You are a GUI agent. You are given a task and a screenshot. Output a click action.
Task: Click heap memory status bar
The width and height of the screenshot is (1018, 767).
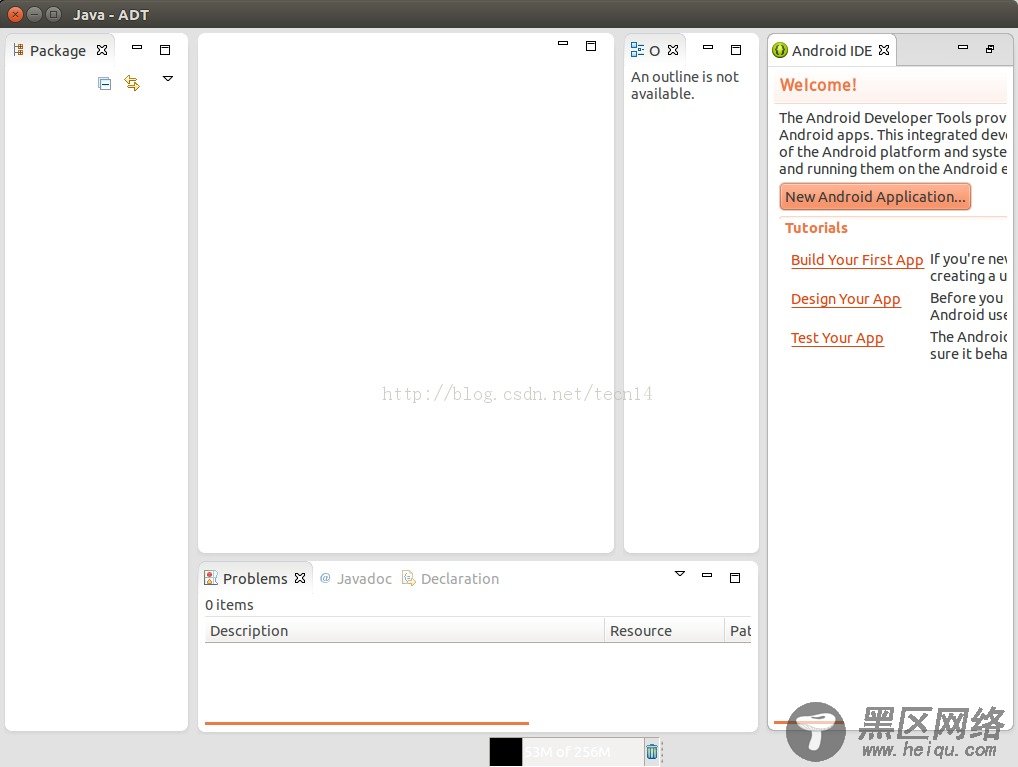click(566, 751)
